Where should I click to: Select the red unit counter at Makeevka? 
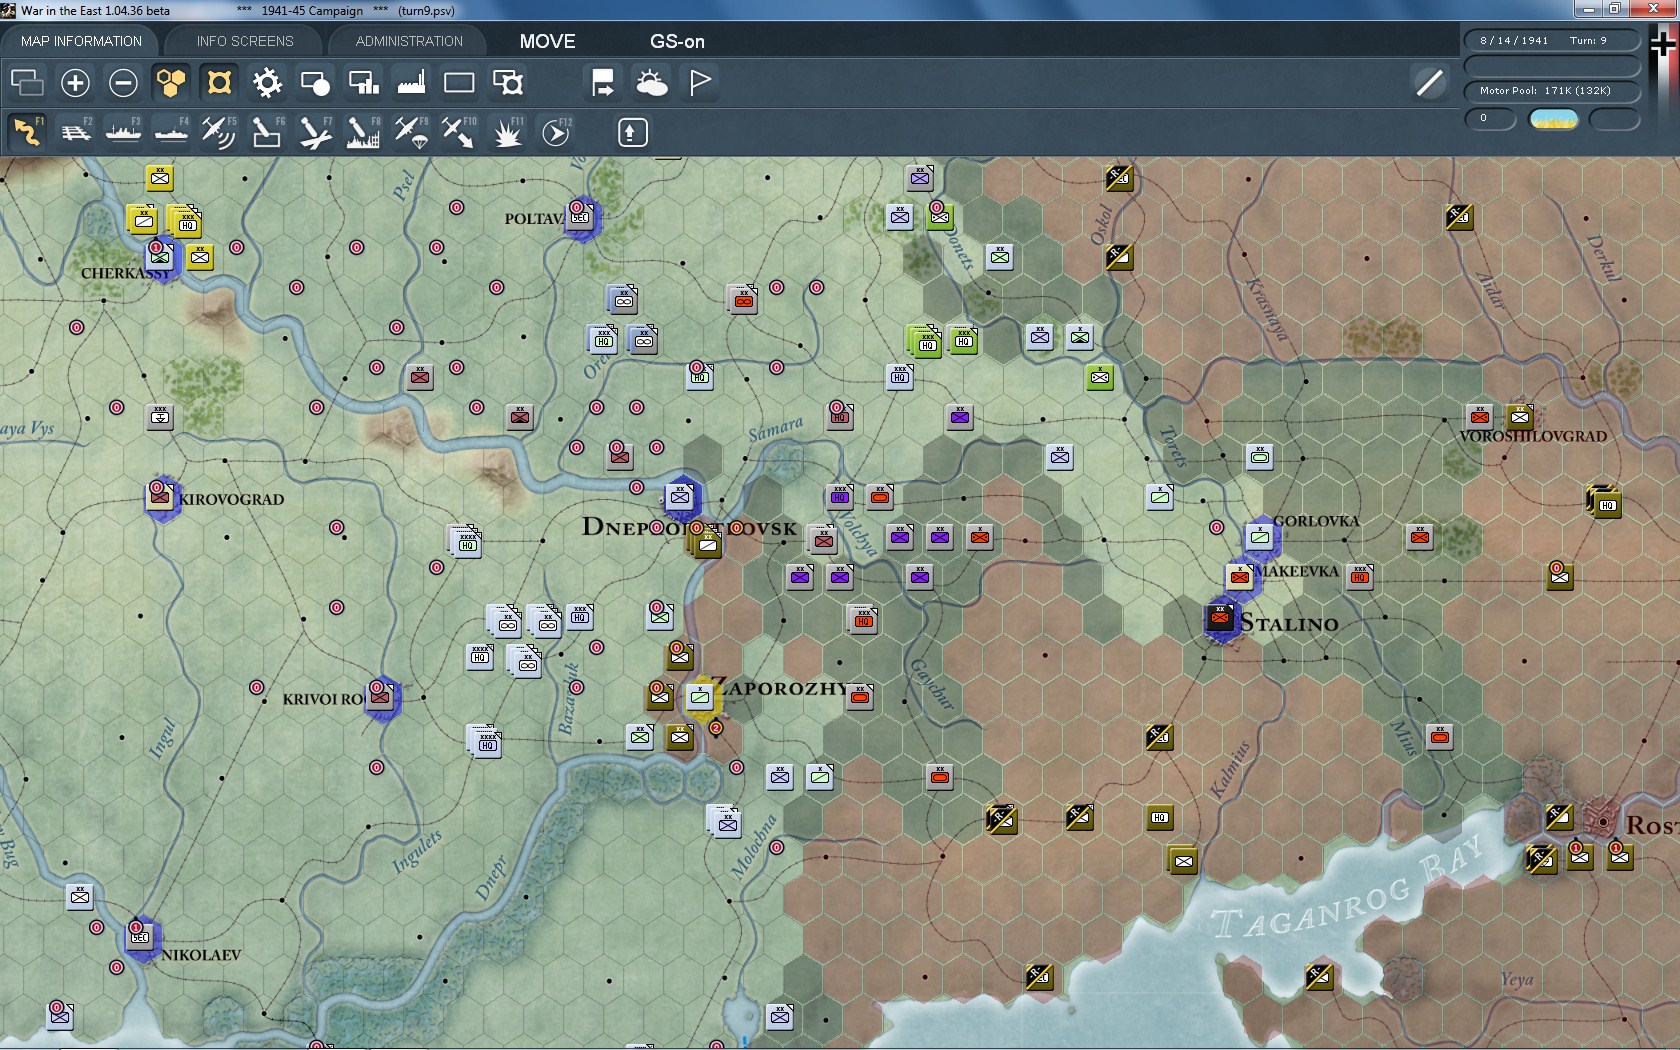point(1240,577)
